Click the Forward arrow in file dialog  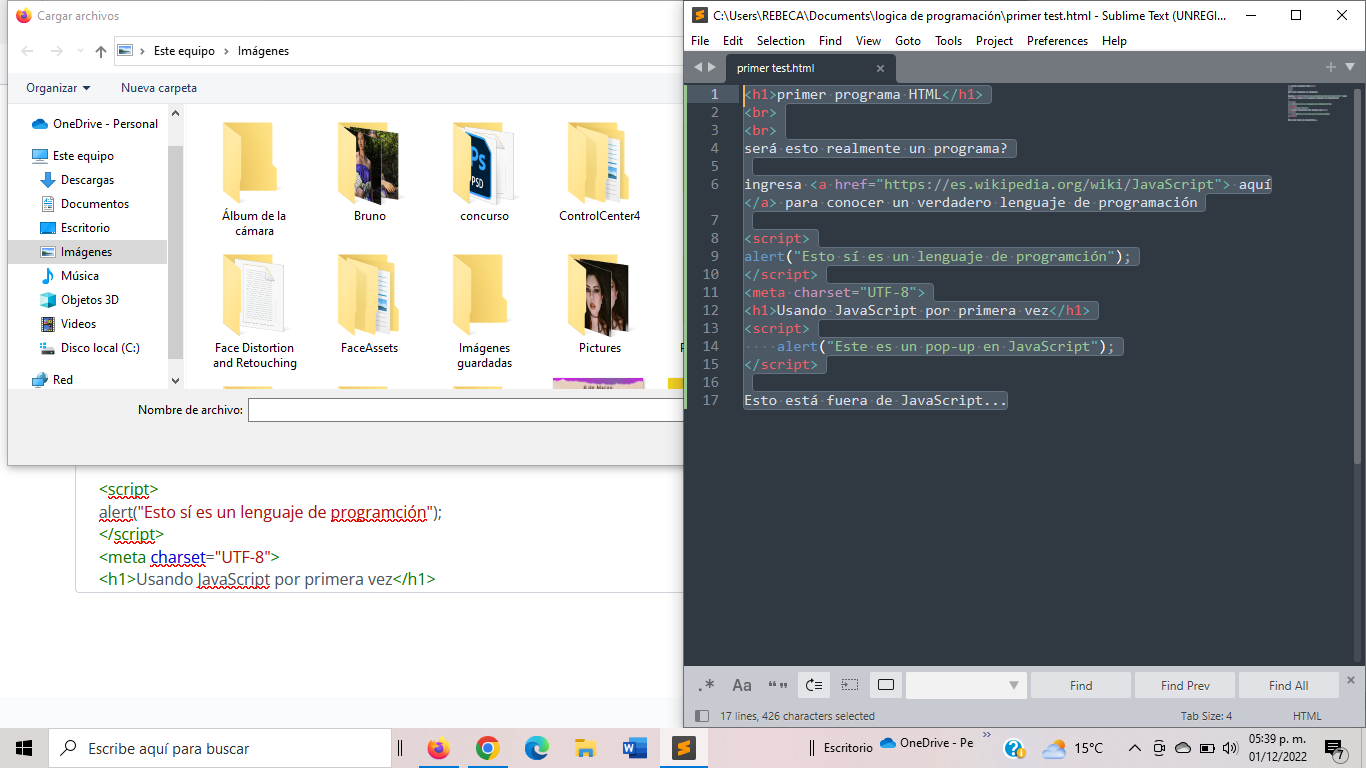[57, 51]
